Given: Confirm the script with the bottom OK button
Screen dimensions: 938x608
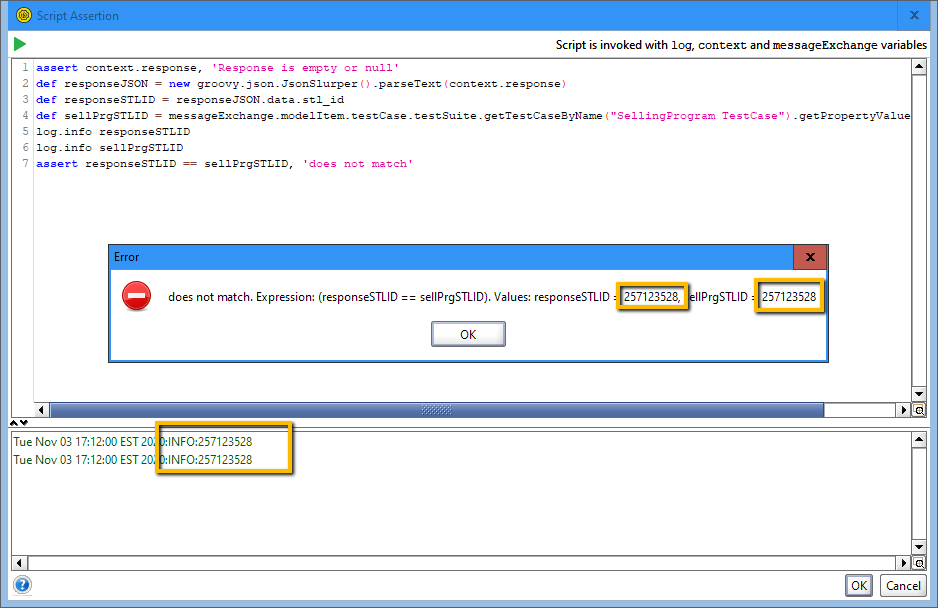Looking at the screenshot, I should (x=858, y=586).
